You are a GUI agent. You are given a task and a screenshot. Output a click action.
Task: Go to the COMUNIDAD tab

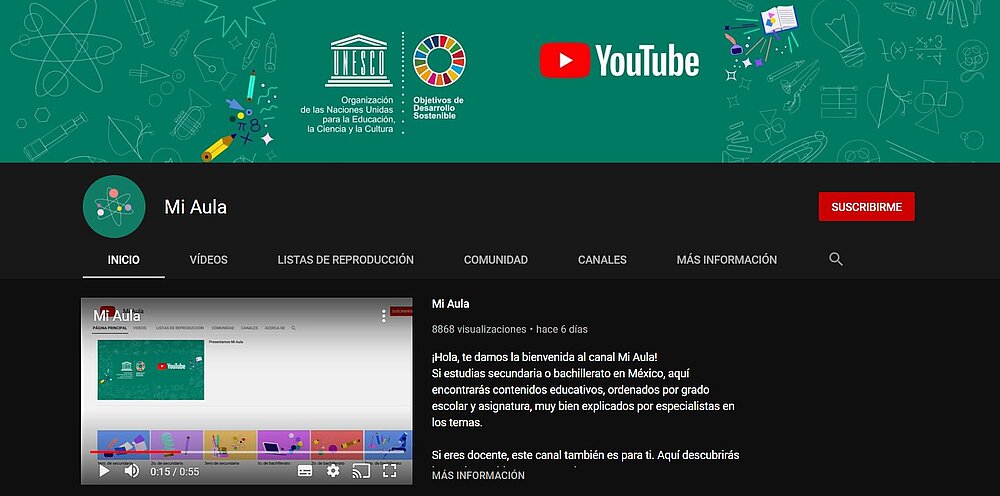495,260
